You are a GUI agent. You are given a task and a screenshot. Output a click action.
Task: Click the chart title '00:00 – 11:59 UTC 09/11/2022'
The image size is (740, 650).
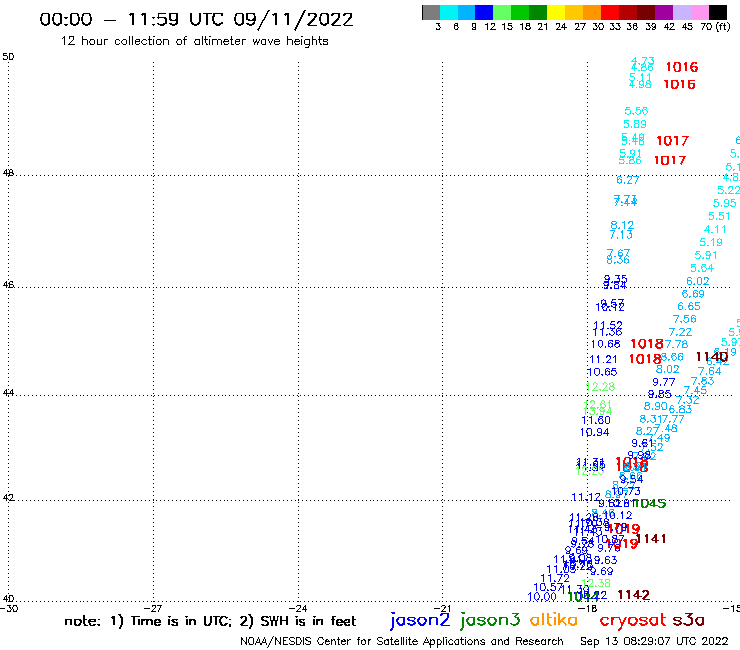(196, 20)
